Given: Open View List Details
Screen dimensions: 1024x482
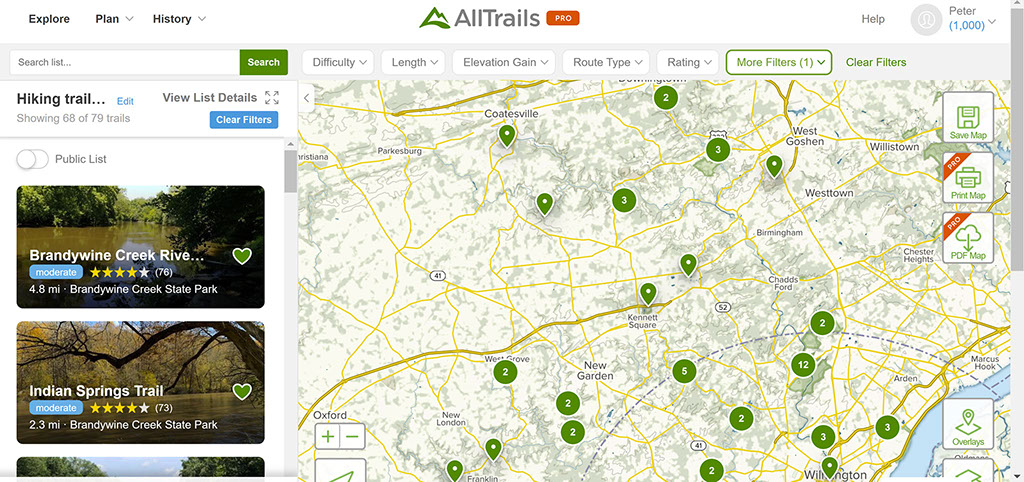Looking at the screenshot, I should pyautogui.click(x=210, y=97).
